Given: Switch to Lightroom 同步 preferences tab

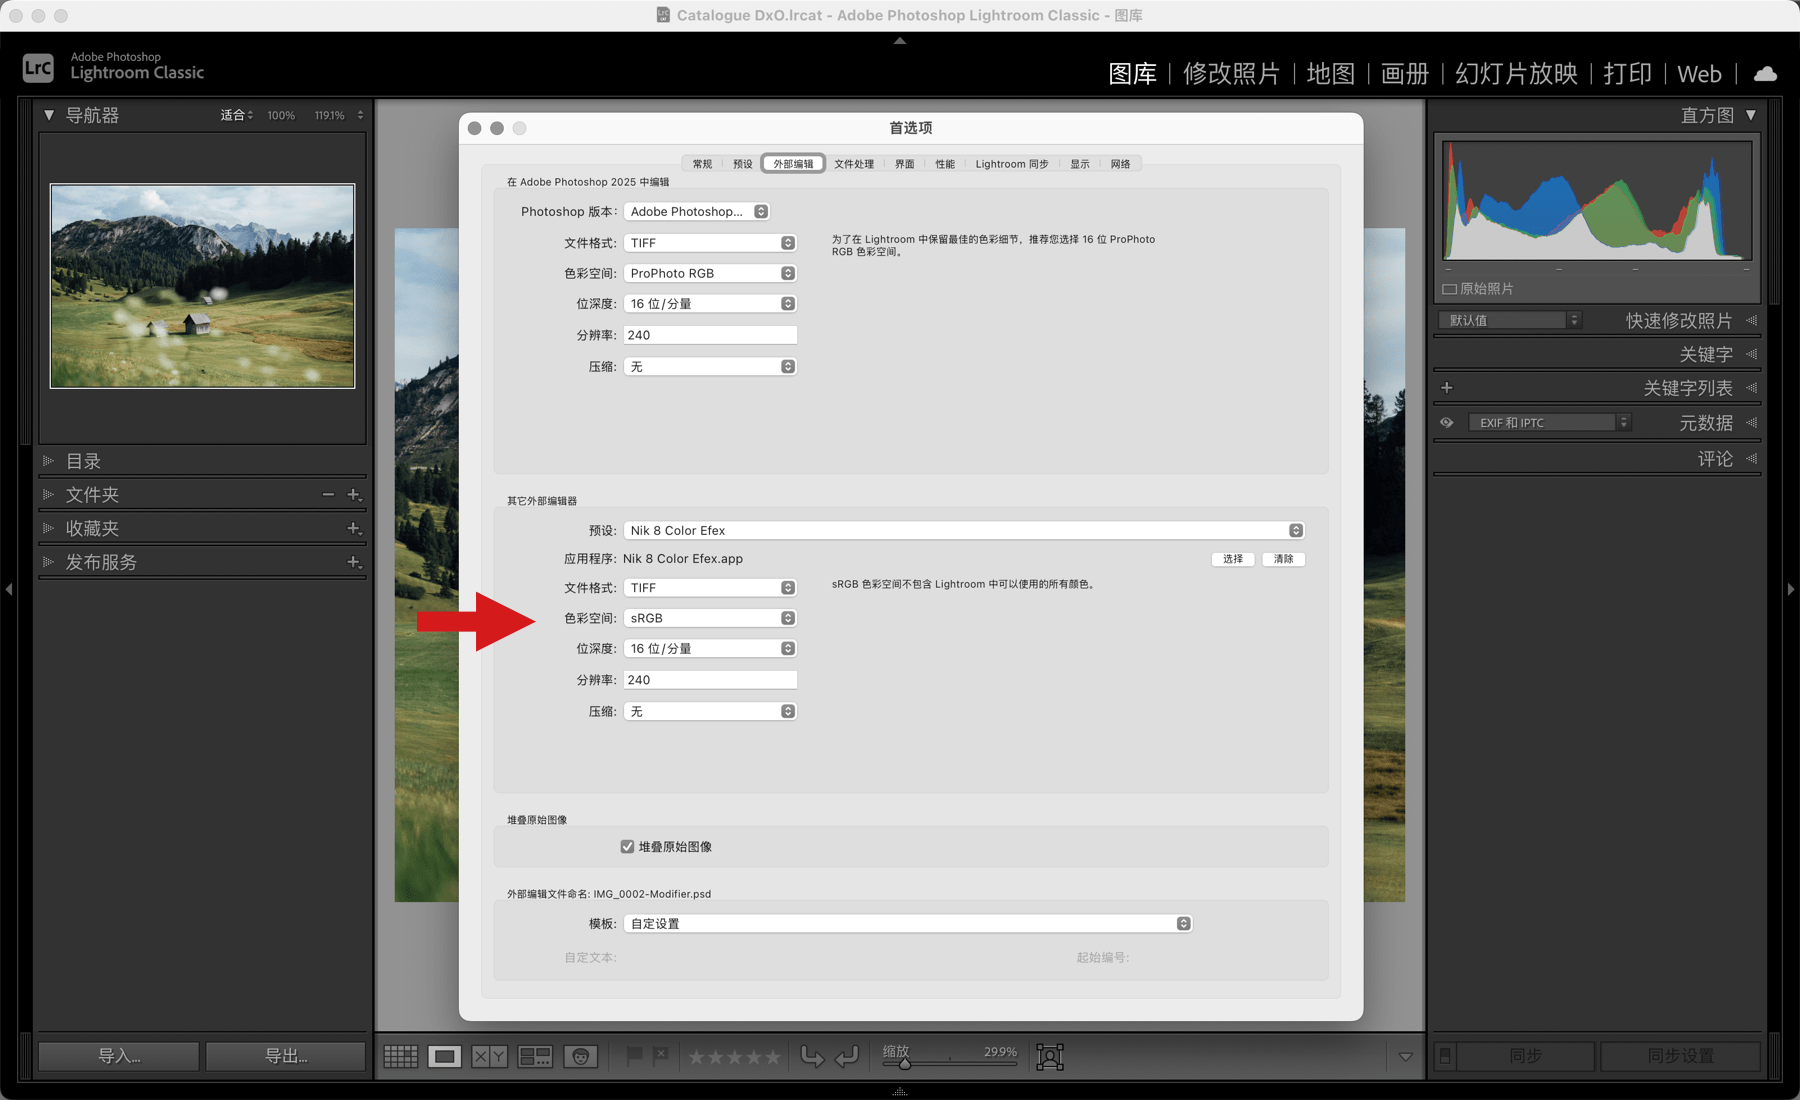Looking at the screenshot, I should click(1012, 164).
